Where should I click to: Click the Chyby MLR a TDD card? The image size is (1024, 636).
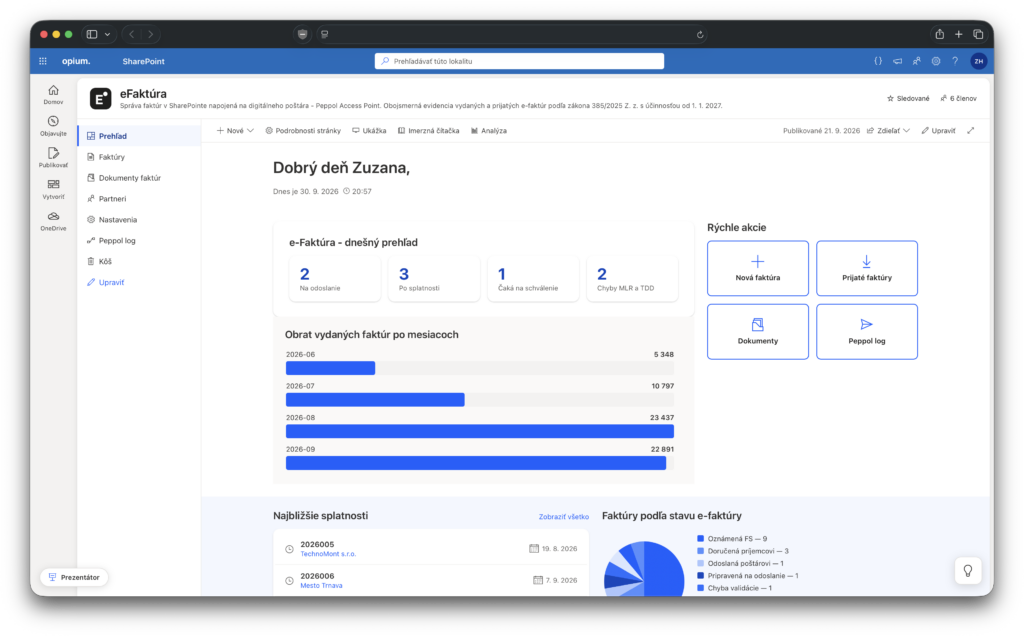(633, 279)
